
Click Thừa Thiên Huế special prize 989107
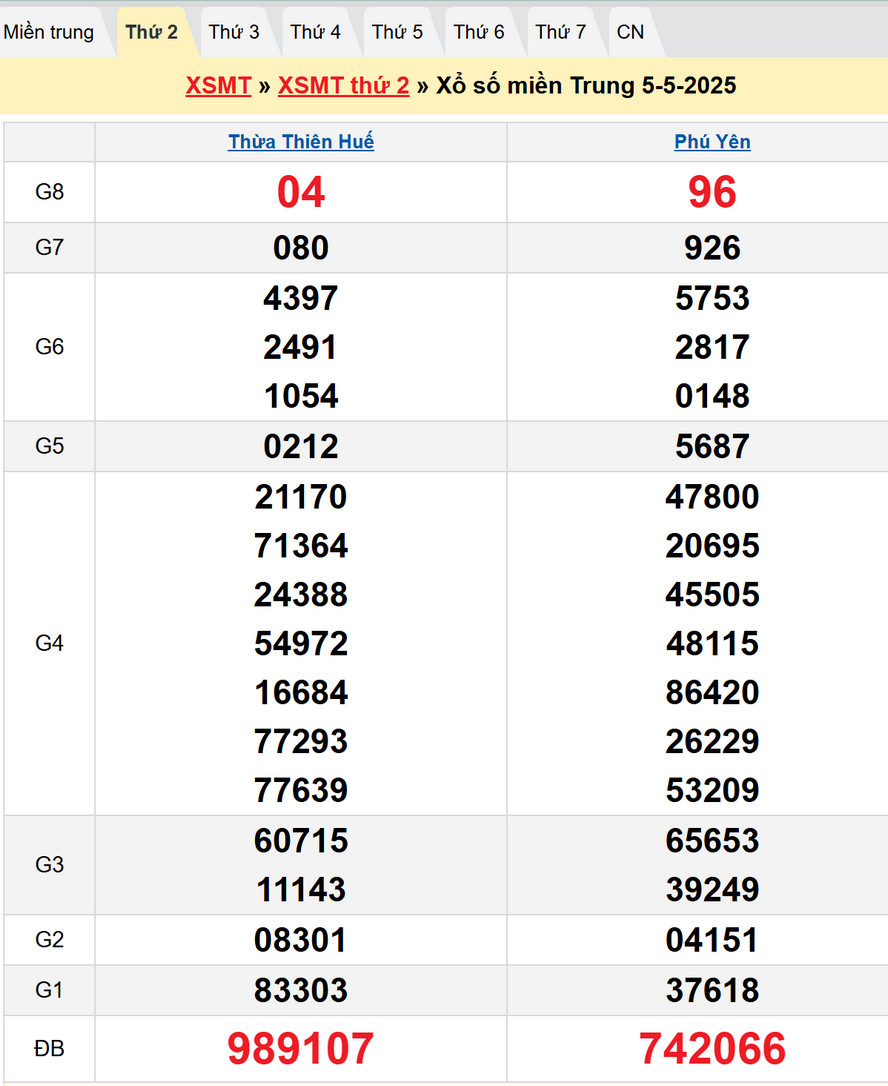(x=301, y=1048)
